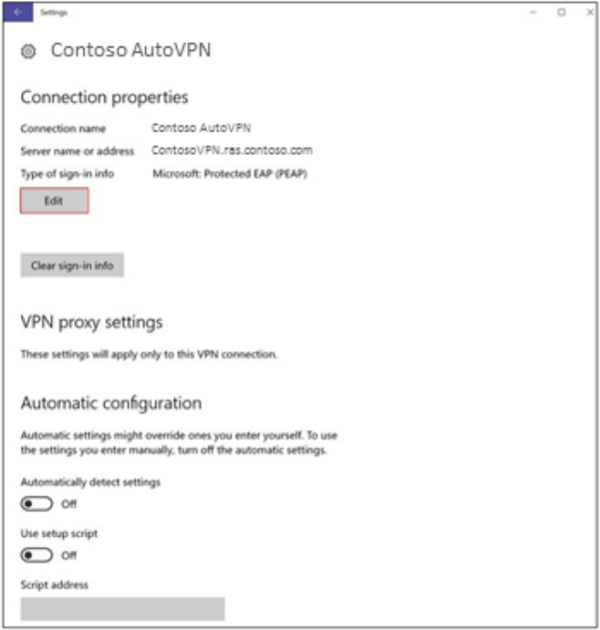
Task: Click the Clear sign-in info button
Action: (x=71, y=266)
